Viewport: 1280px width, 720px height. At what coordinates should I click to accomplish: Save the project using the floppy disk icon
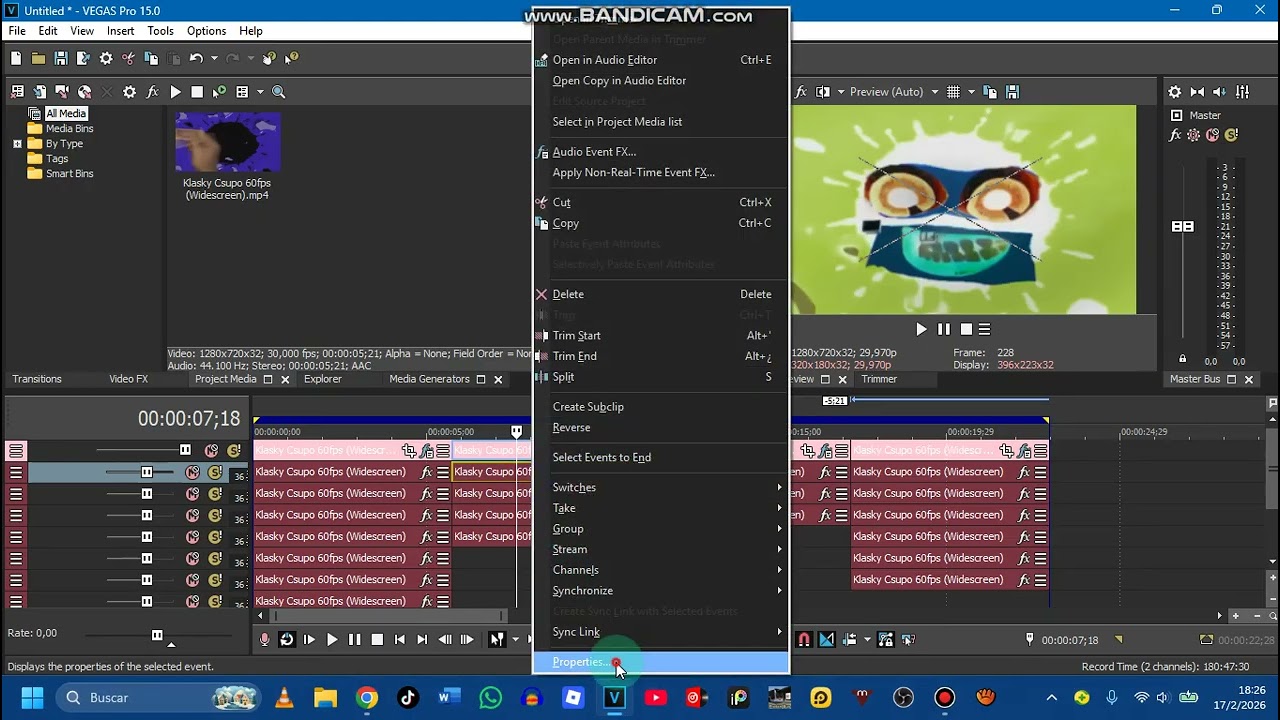(x=61, y=59)
